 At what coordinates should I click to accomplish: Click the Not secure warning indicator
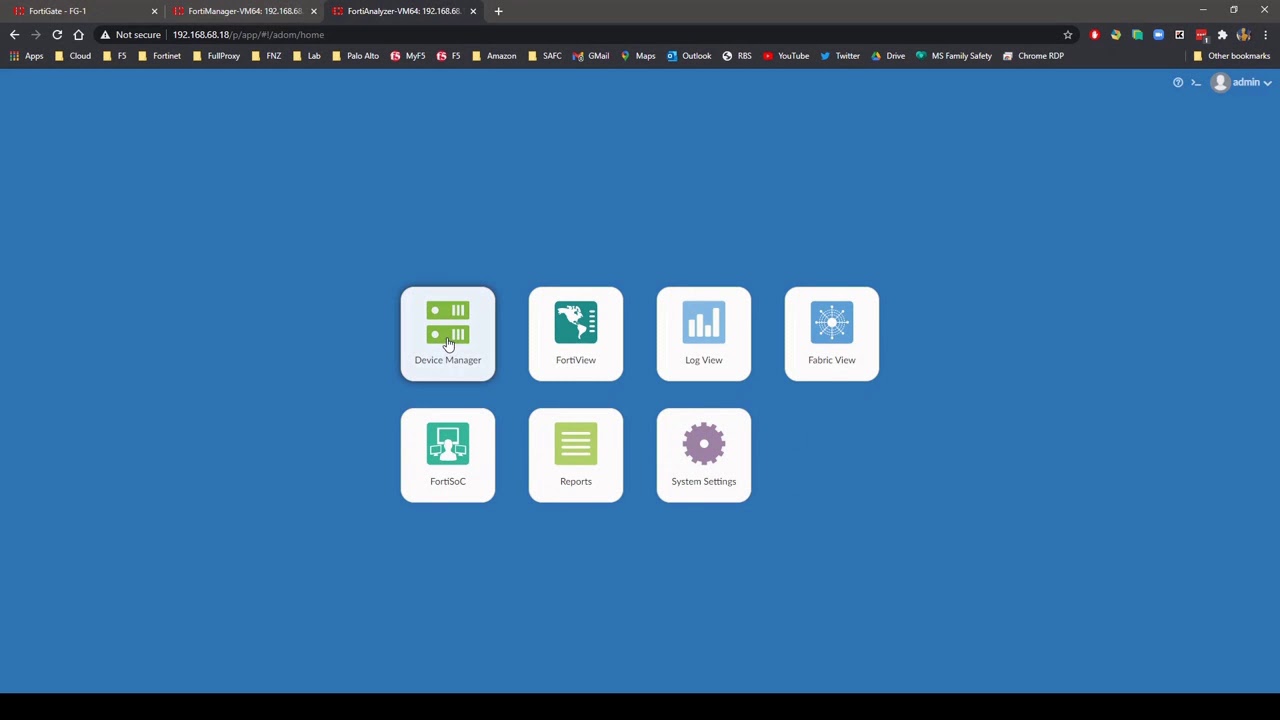pyautogui.click(x=131, y=35)
